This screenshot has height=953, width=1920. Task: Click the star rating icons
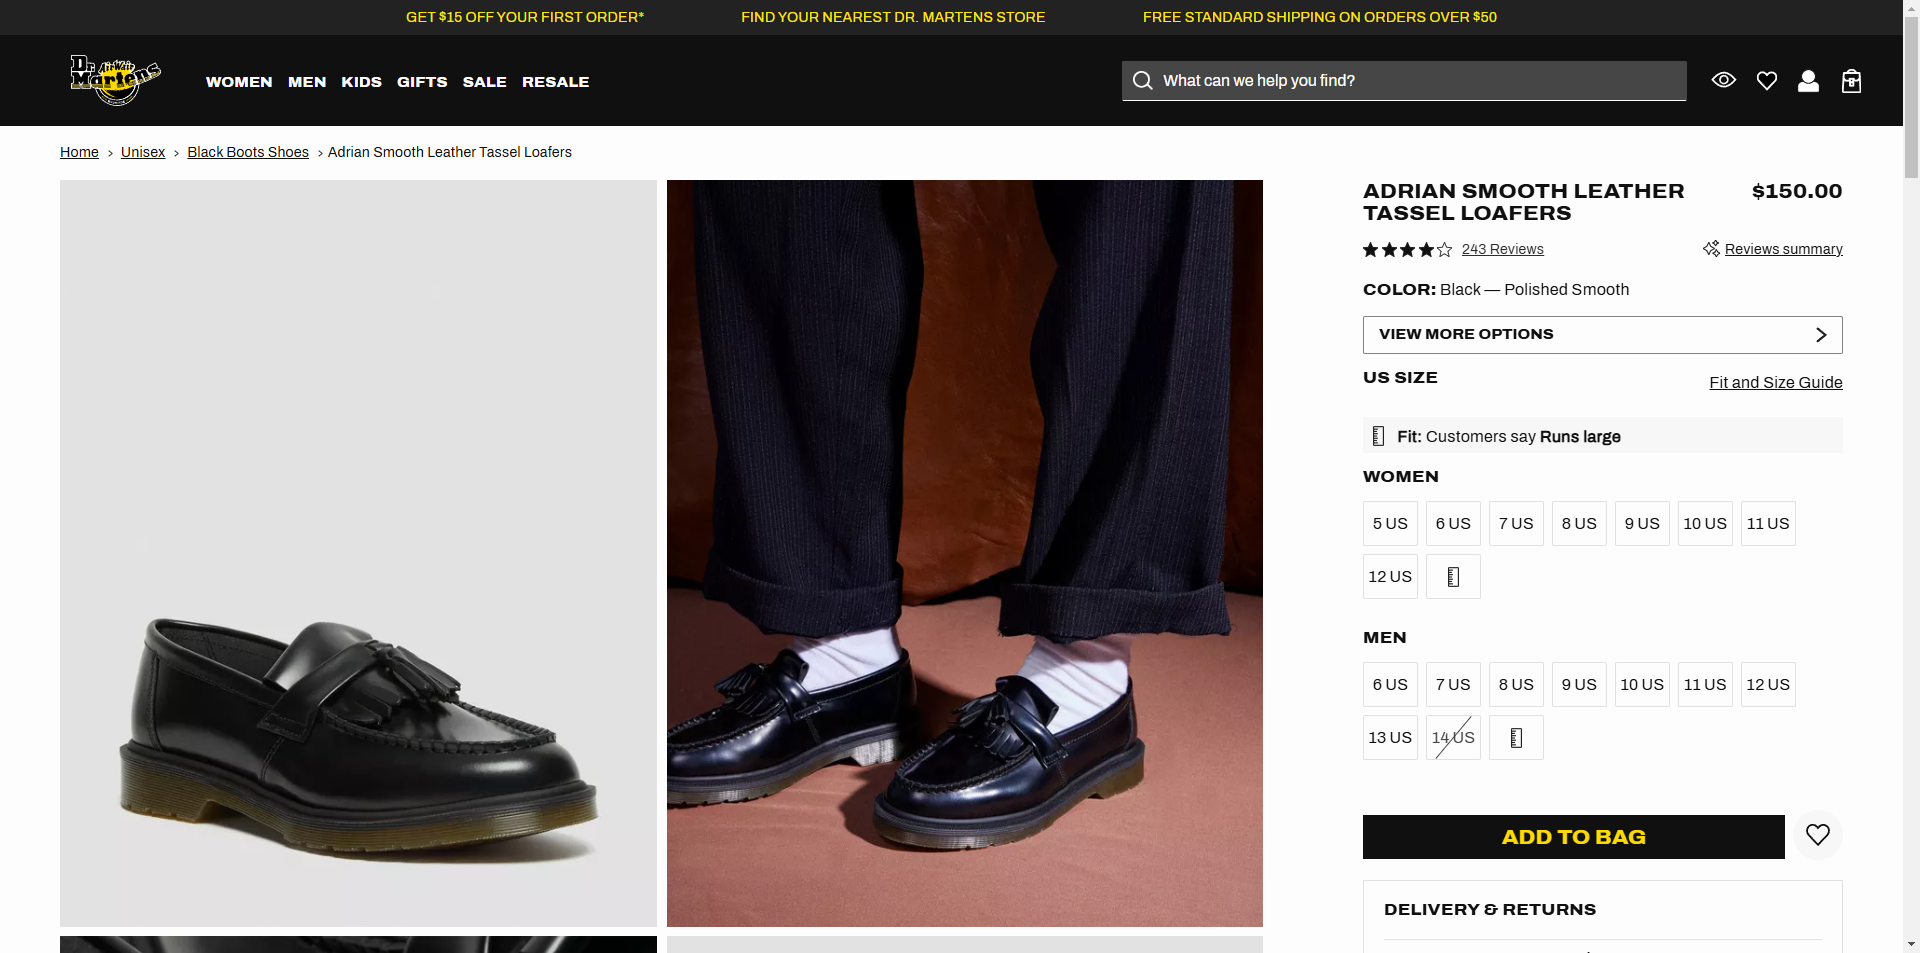click(1407, 250)
